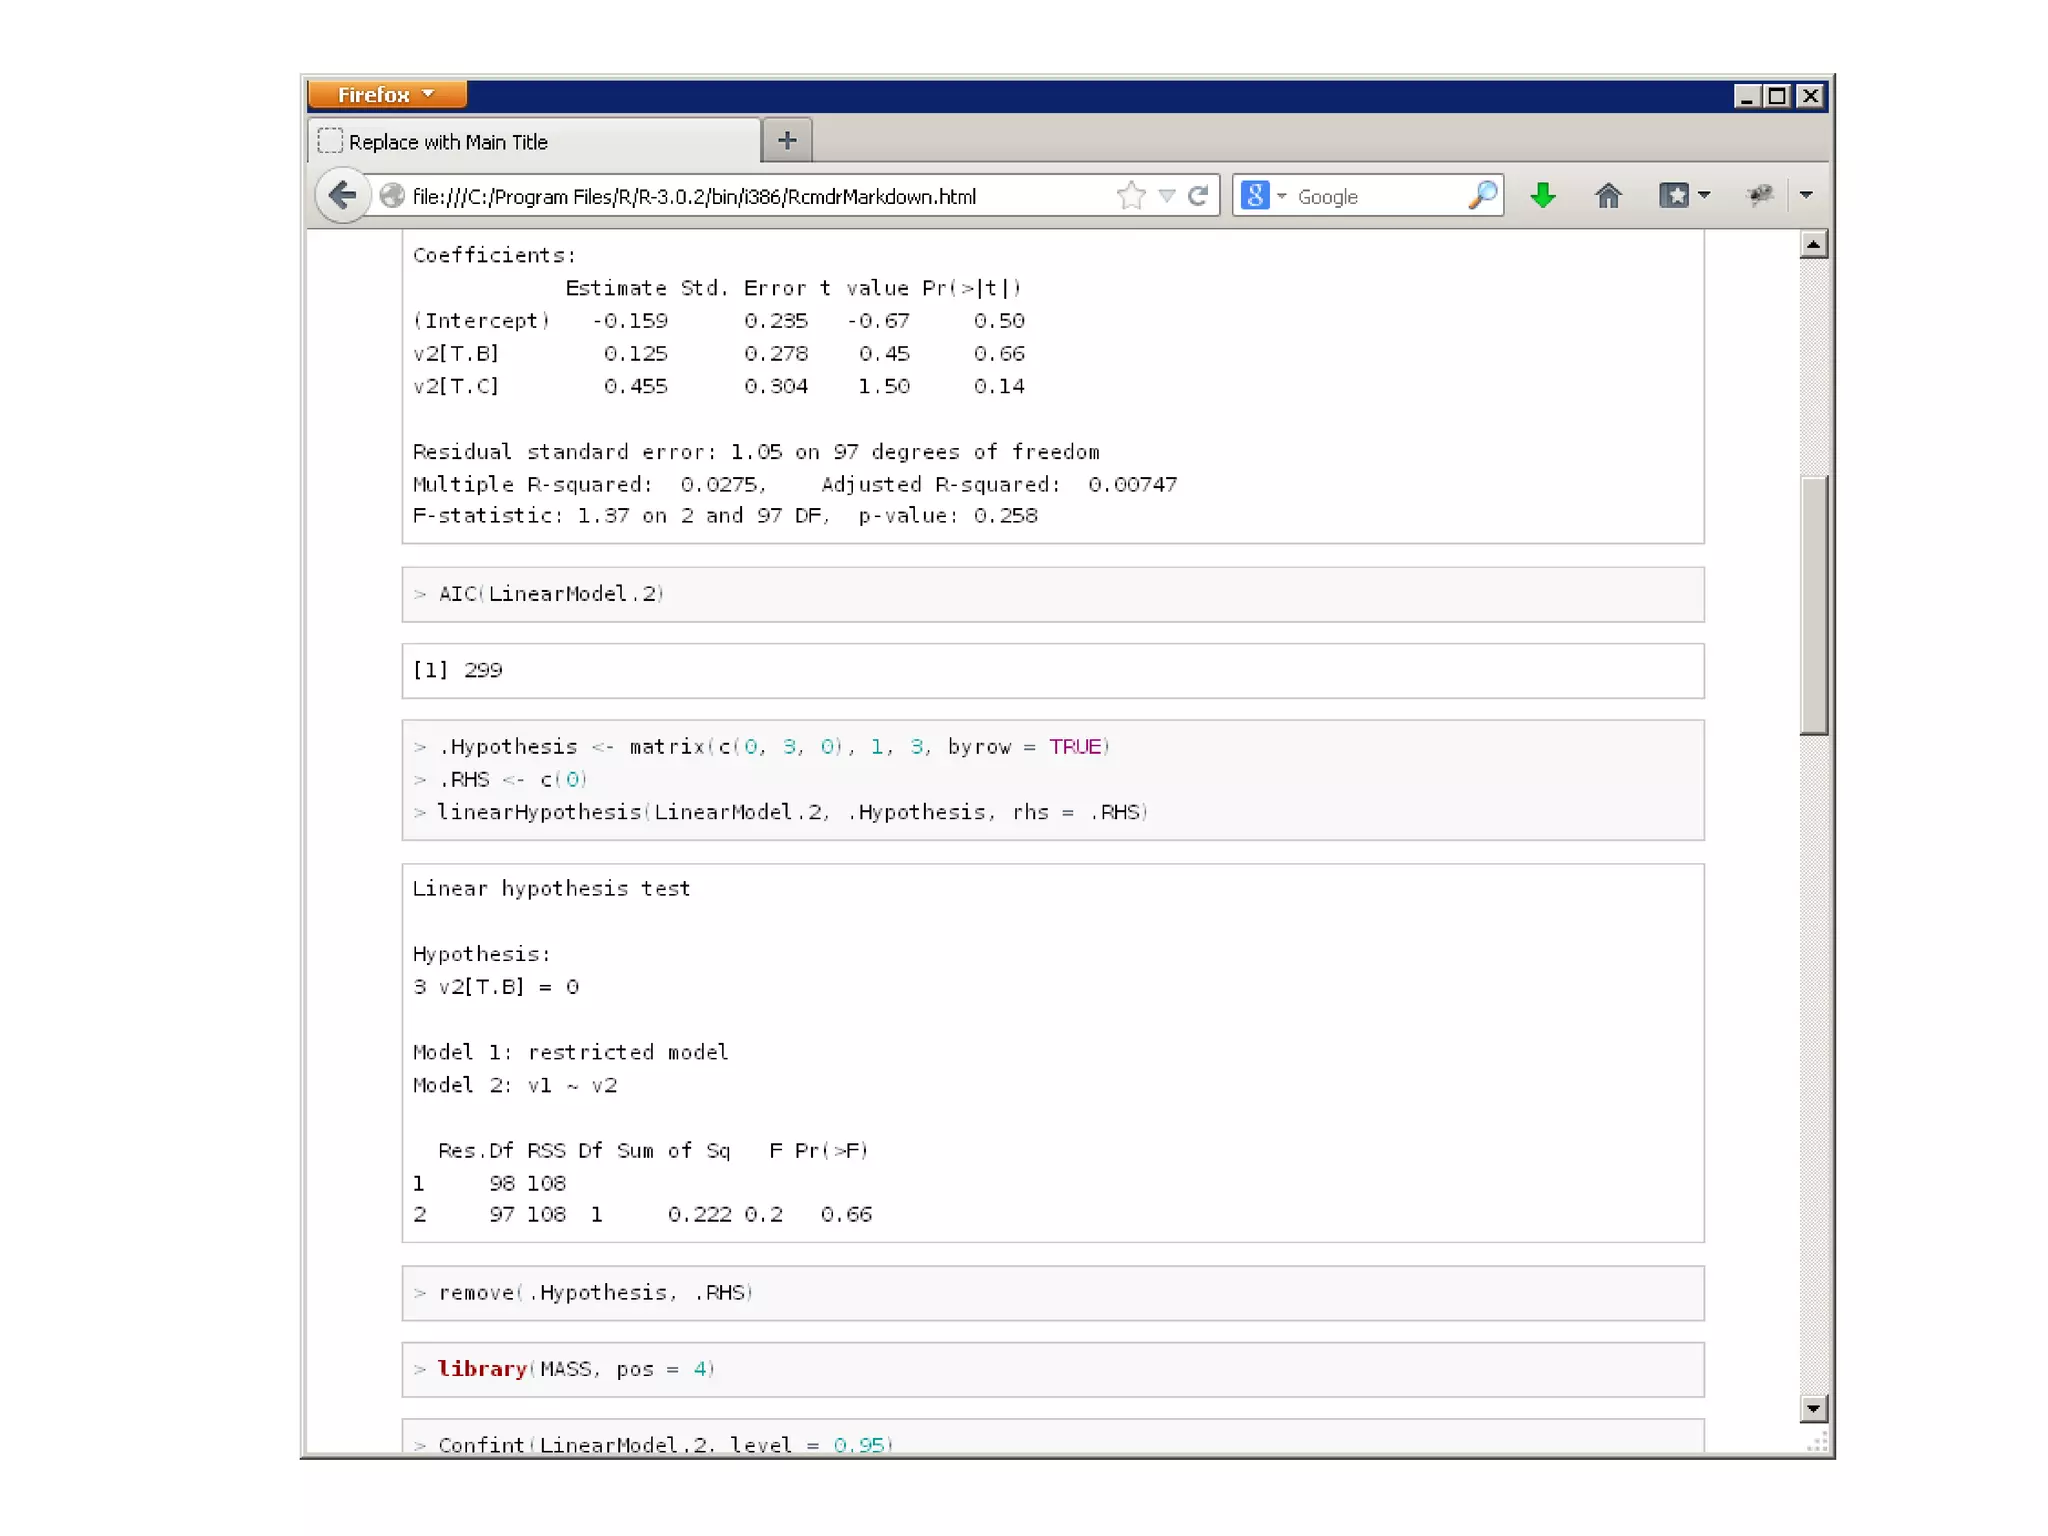Click the 'Linear hypothesis test' heading
Image resolution: width=2048 pixels, height=1536 pixels.
551,889
